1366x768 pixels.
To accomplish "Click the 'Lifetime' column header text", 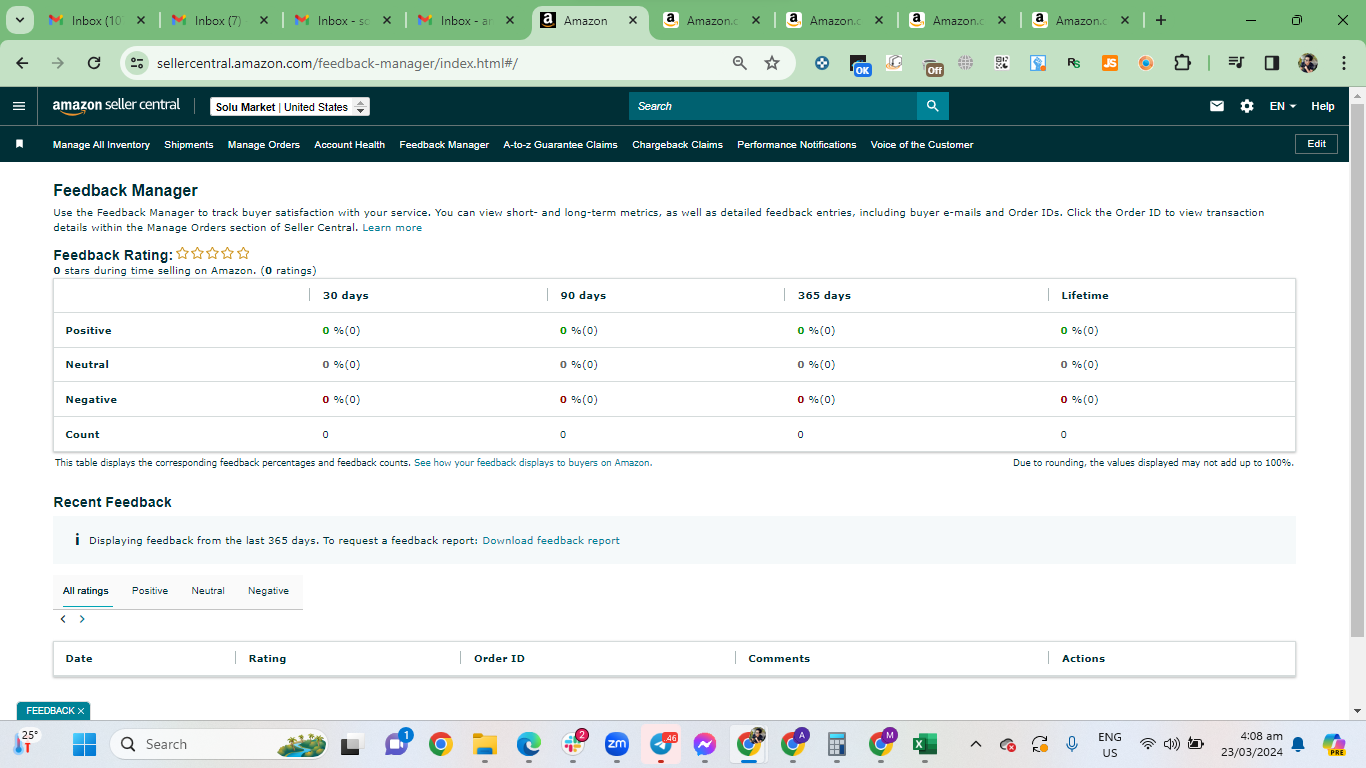I will [x=1085, y=296].
